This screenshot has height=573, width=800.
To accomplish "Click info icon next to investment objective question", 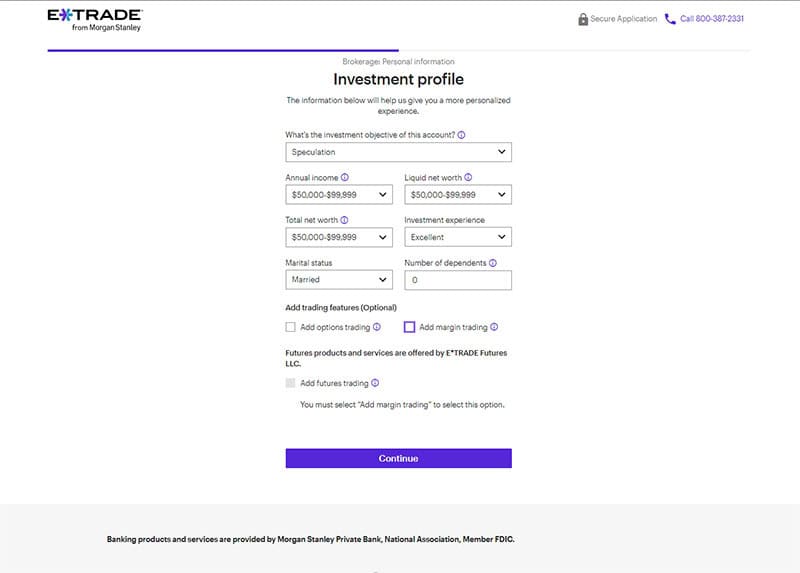I will (x=461, y=135).
